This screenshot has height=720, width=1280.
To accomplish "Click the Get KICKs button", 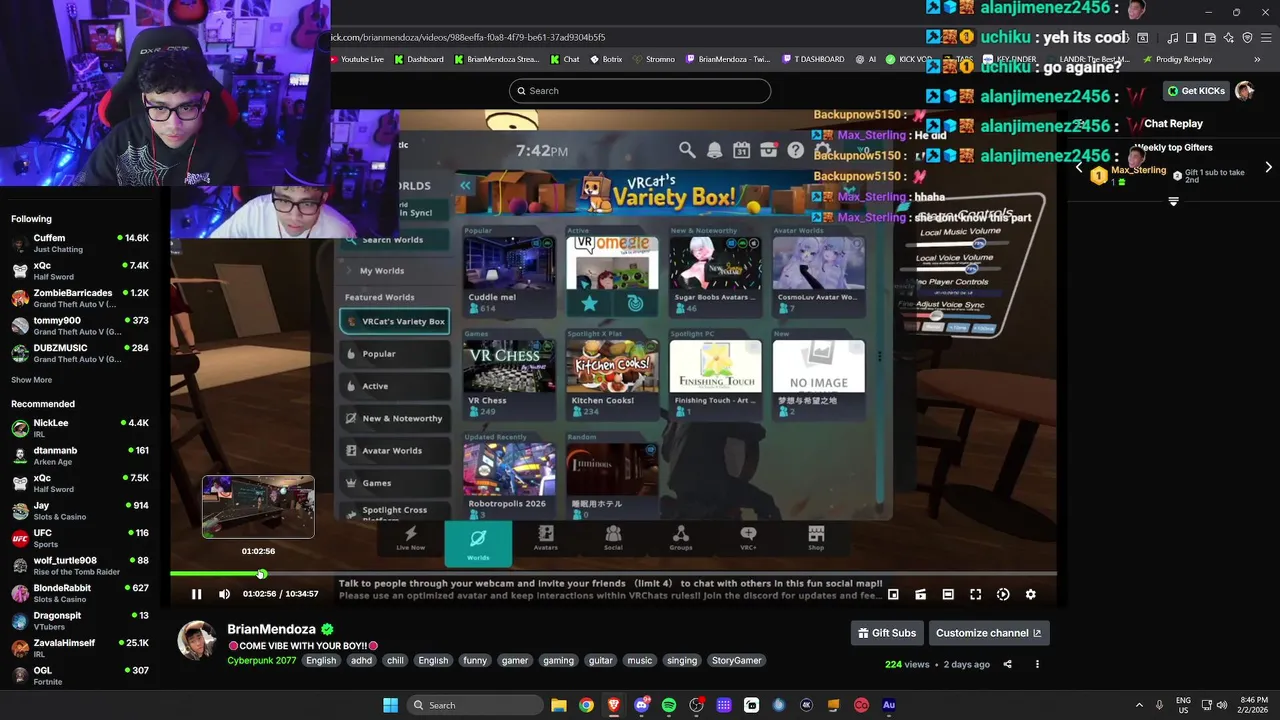I will (x=1196, y=91).
